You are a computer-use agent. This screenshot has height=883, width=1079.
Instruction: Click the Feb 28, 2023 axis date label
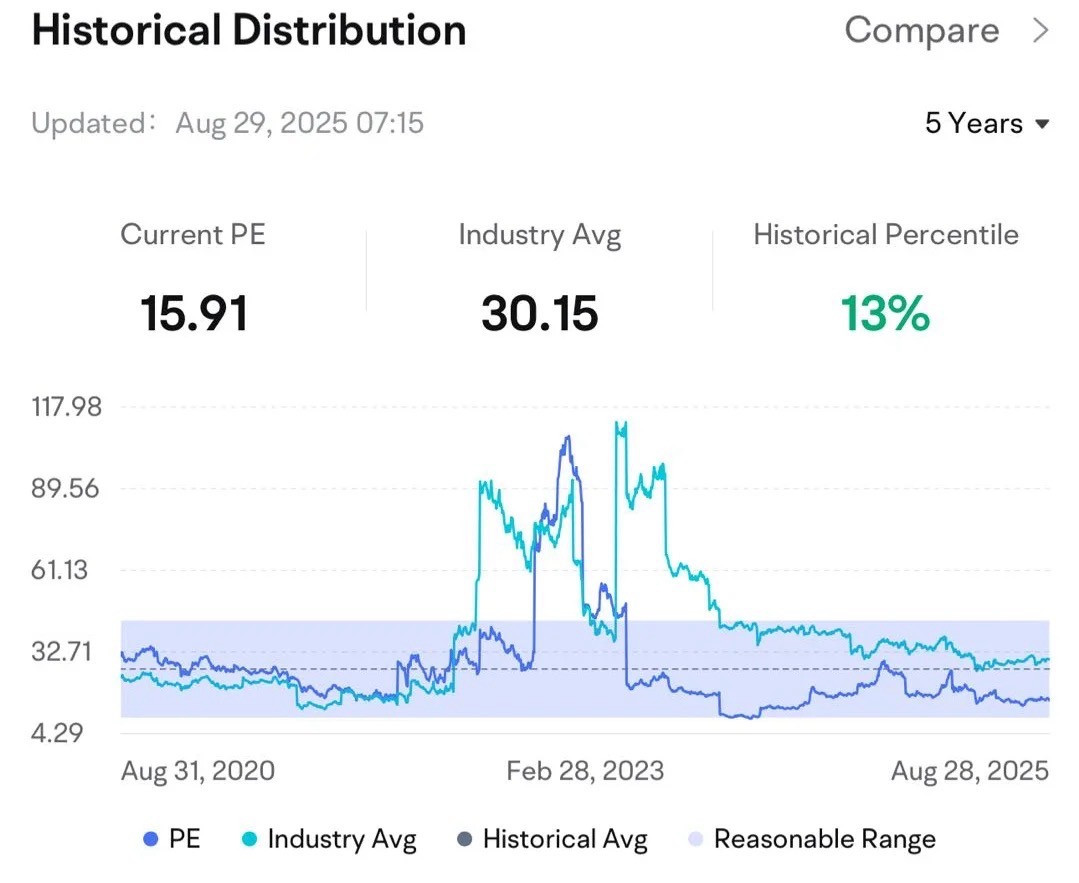click(586, 771)
